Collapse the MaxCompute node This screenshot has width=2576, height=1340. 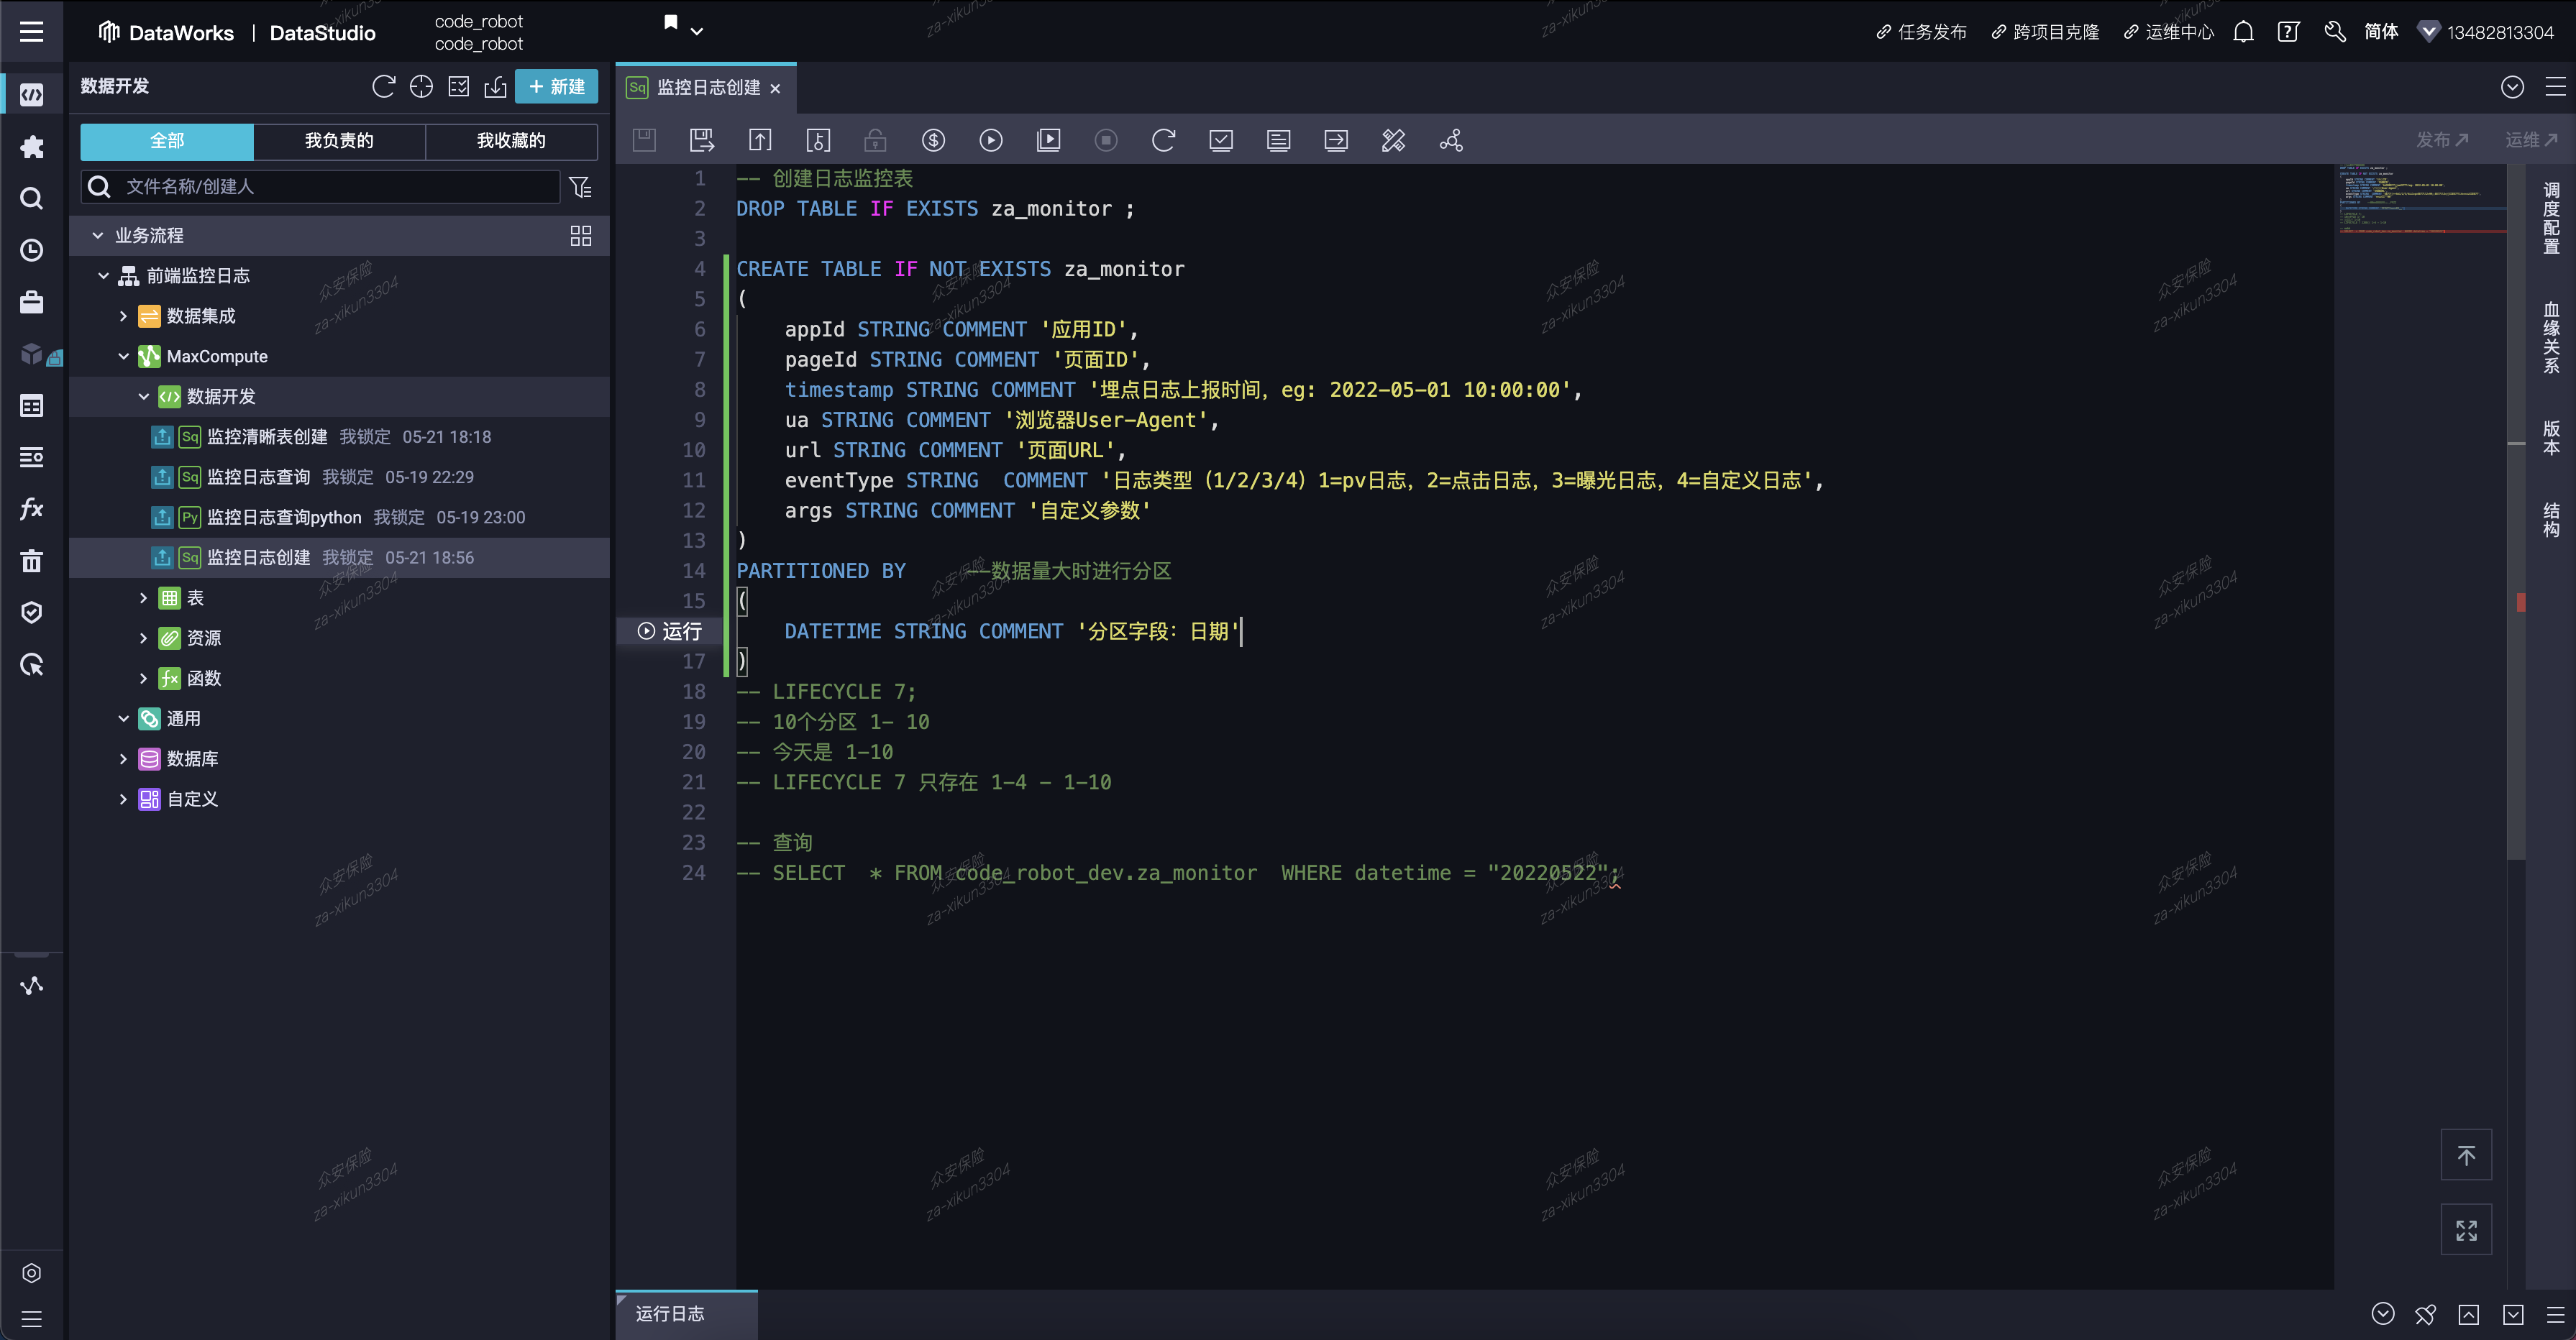click(124, 357)
